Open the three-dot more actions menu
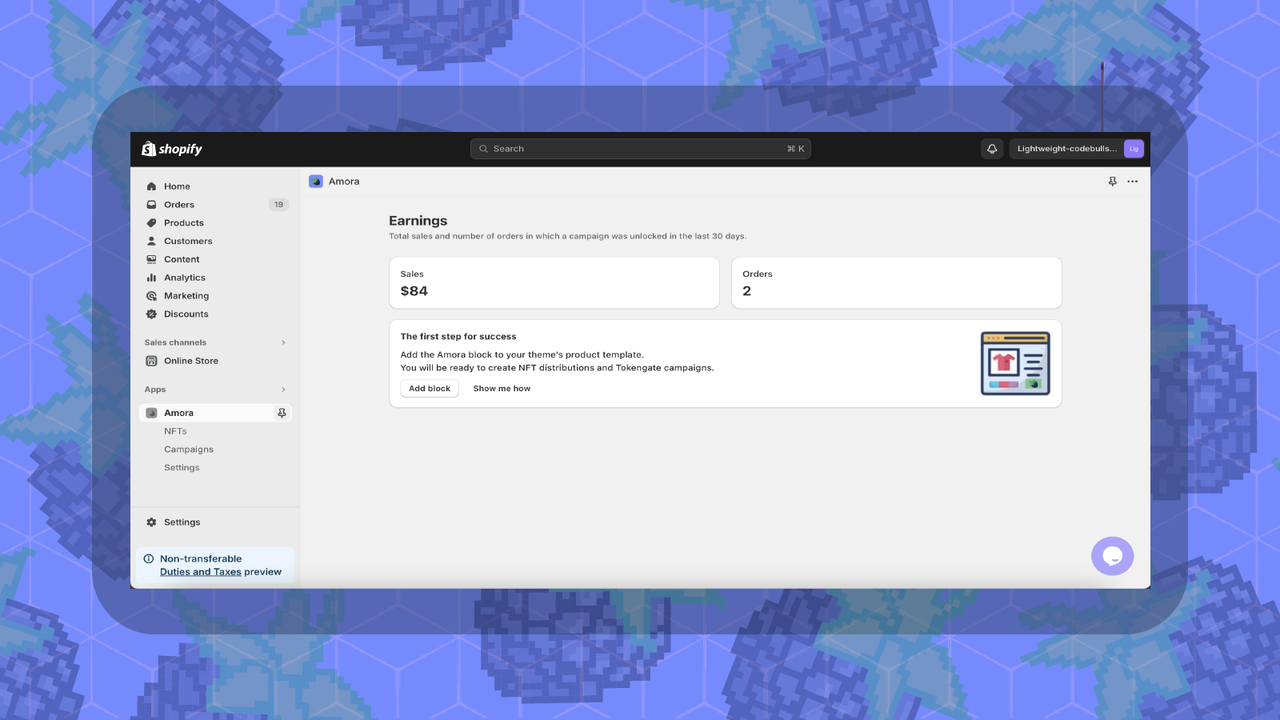This screenshot has height=720, width=1280. [x=1132, y=181]
